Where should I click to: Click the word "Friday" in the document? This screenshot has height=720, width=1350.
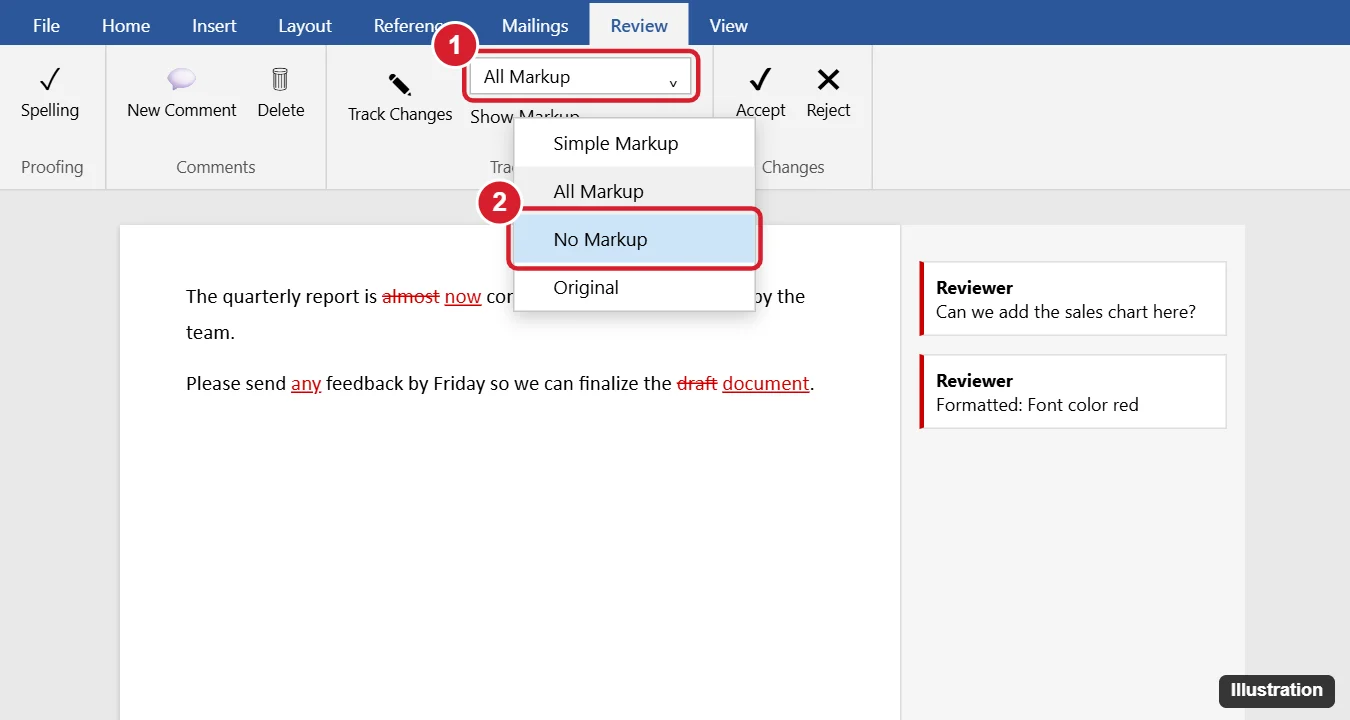point(459,384)
